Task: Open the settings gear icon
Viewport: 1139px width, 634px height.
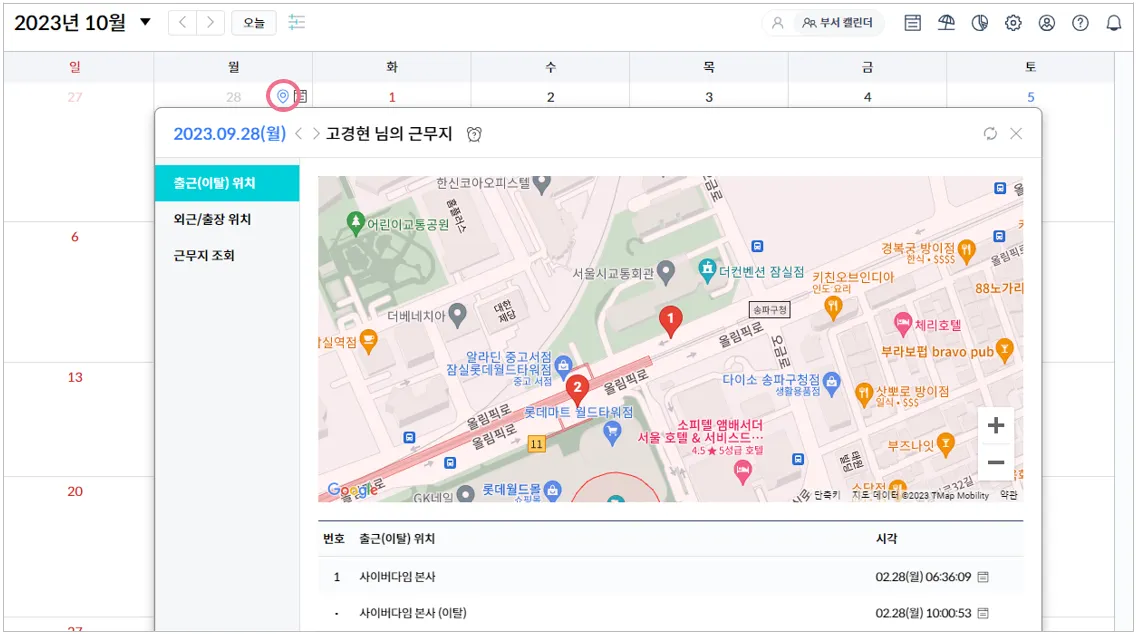Action: click(x=1013, y=23)
